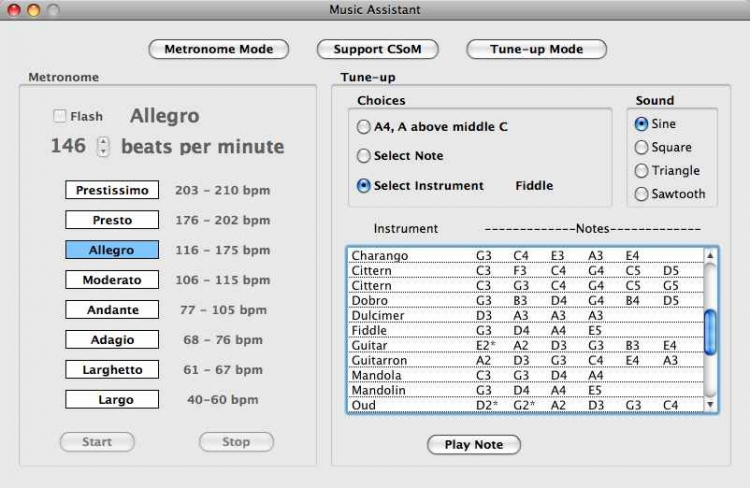
Task: Select the Triangle sound waveform
Action: [642, 171]
